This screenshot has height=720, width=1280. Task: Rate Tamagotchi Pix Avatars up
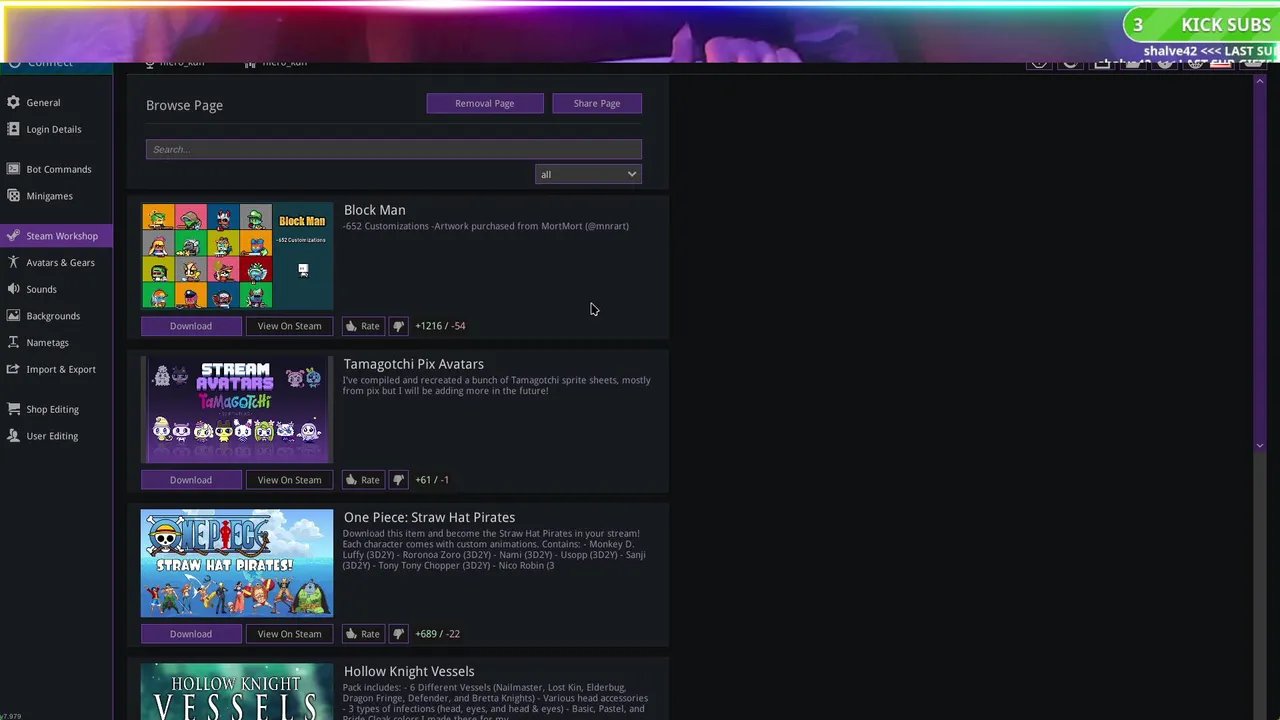point(362,480)
